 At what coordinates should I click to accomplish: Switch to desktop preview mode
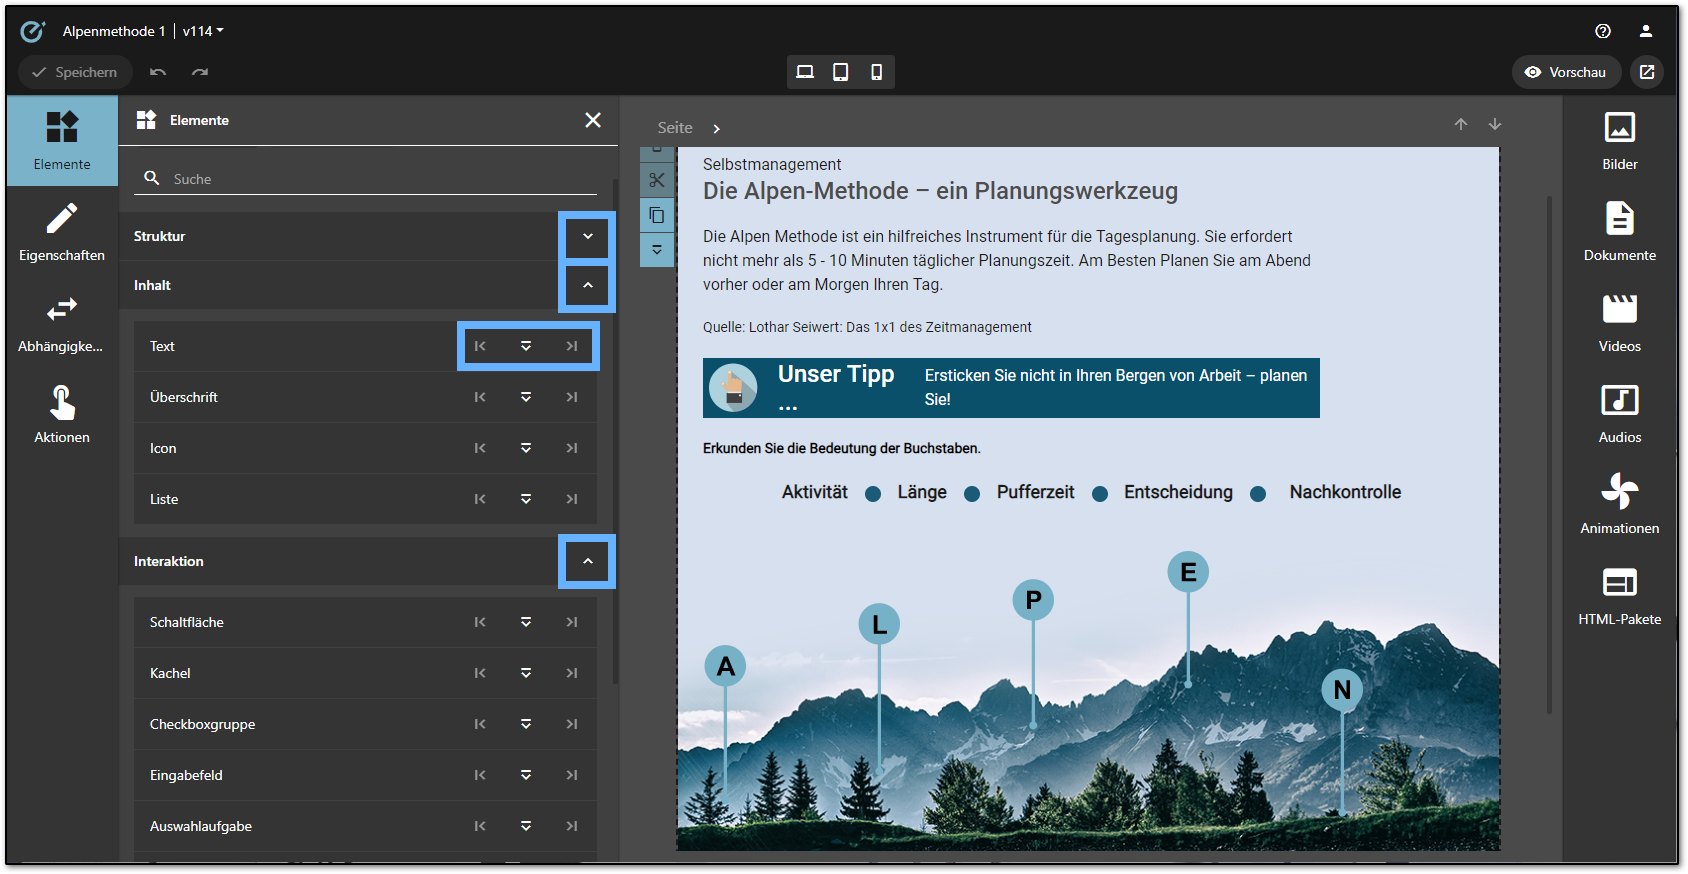point(805,72)
